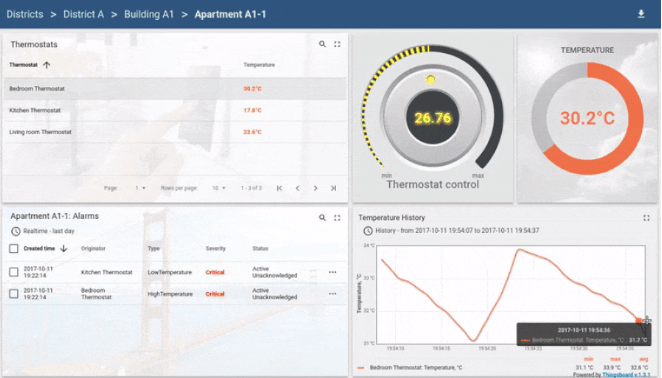Open actions menu for Bedroom Thermostat alarm
Viewport: 662px width, 378px height.
coord(333,294)
